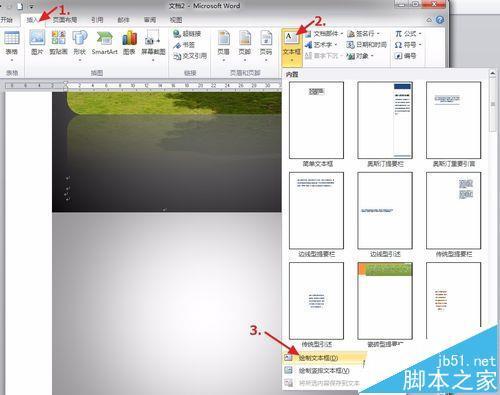This screenshot has height=395, width=500.
Task: Click the horizontal ruler indent marker
Action: (66, 85)
